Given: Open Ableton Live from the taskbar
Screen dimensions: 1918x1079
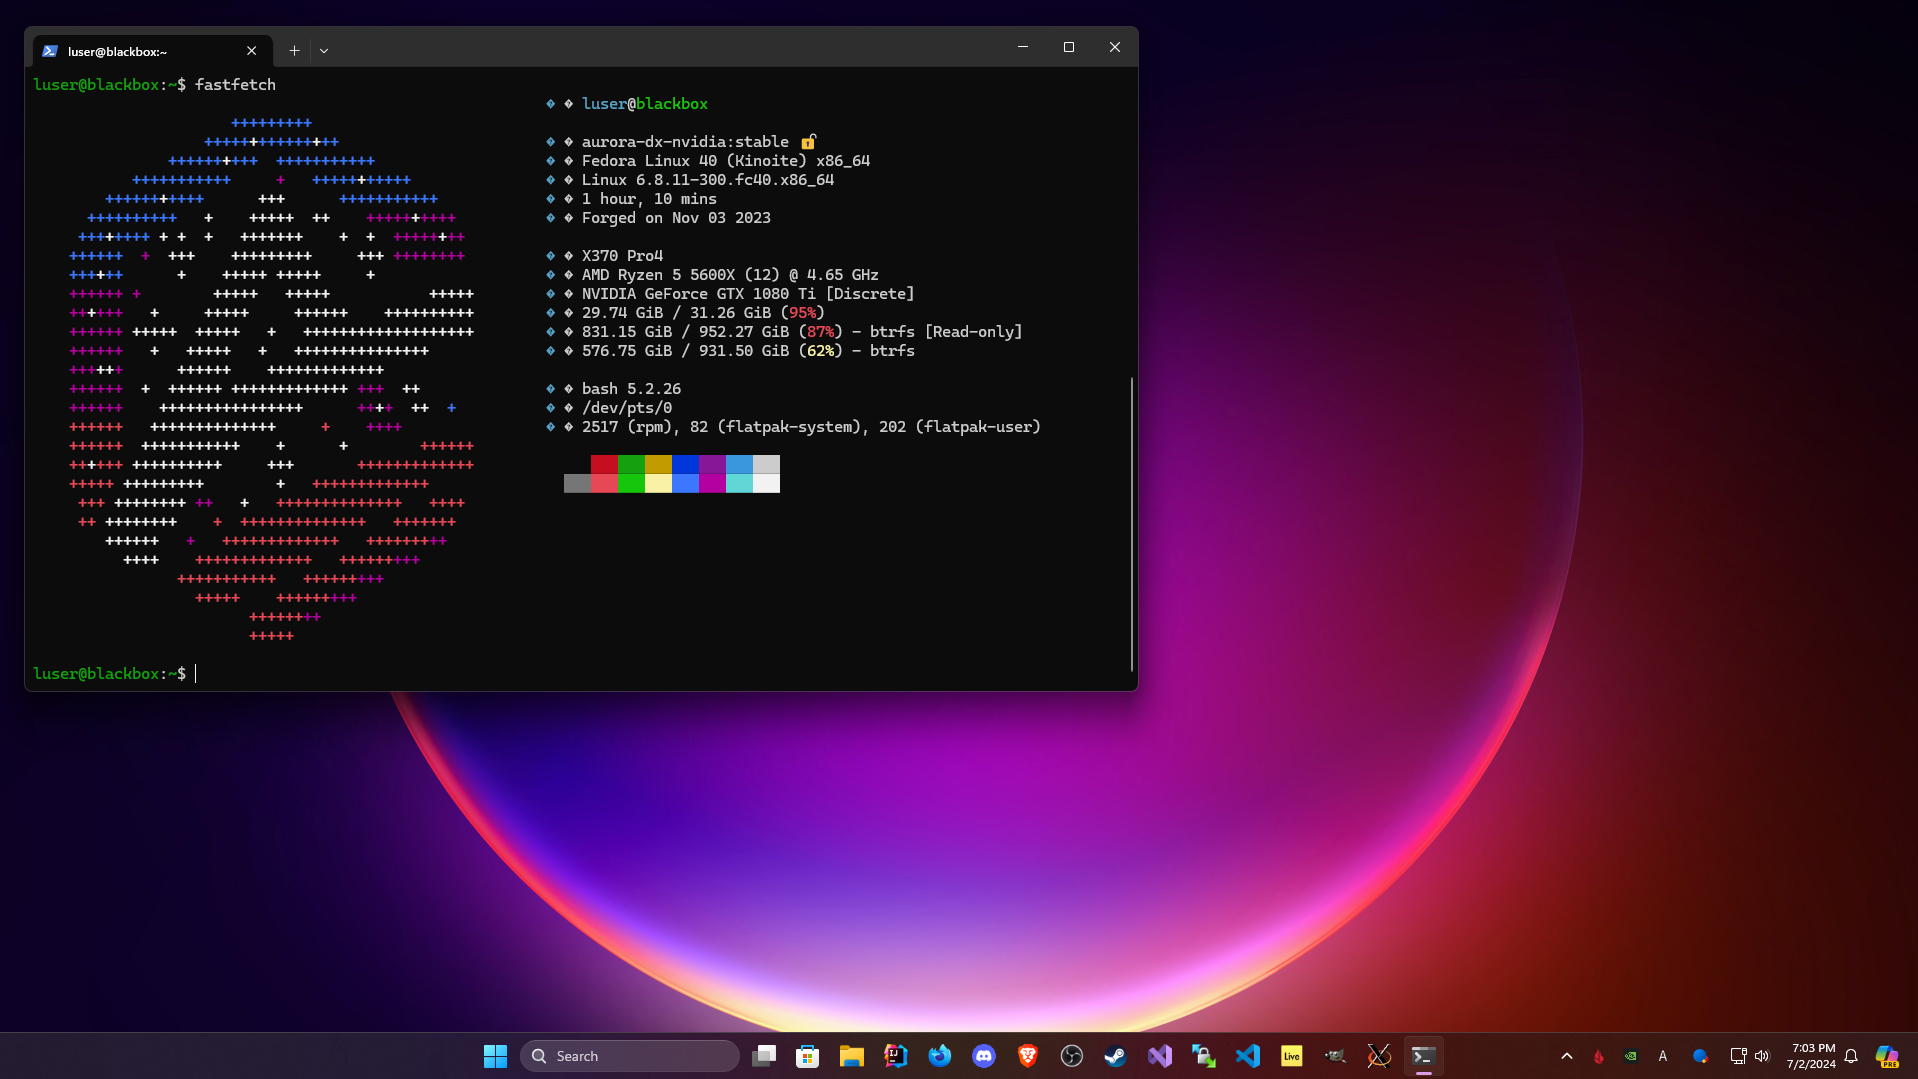Looking at the screenshot, I should click(1291, 1056).
